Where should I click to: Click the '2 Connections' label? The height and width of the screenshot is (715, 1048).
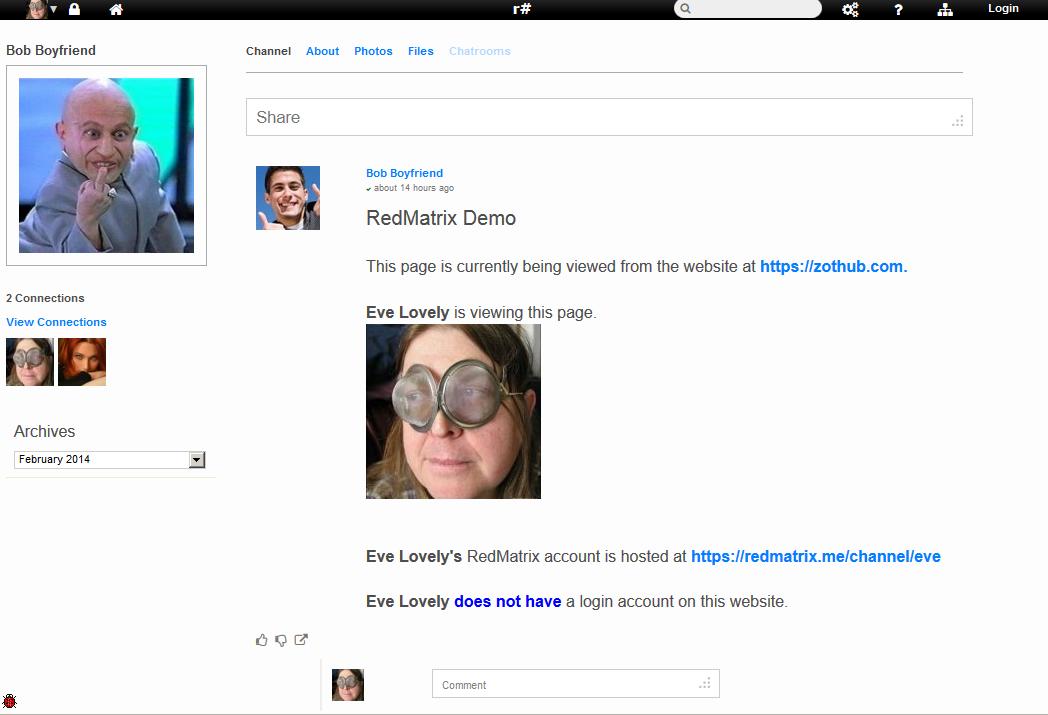(x=45, y=298)
